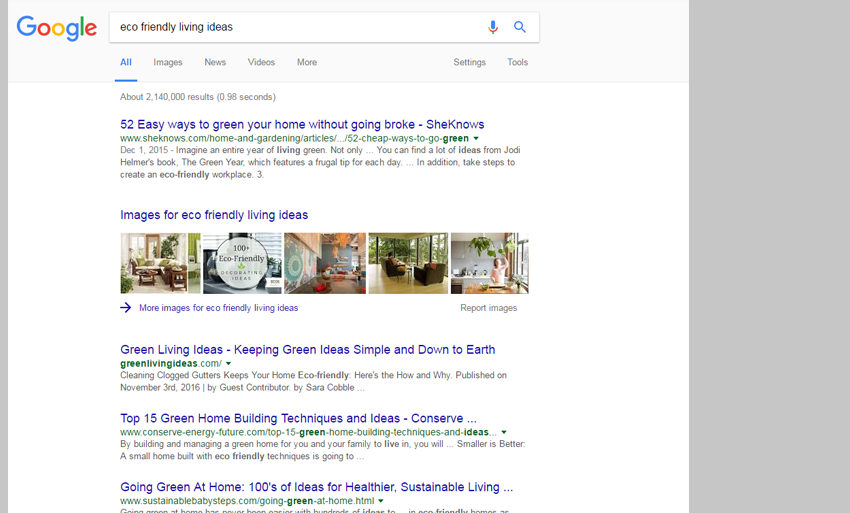Expand the dropdown arrow next to greenlivingideas.com
The image size is (850, 513).
click(228, 363)
